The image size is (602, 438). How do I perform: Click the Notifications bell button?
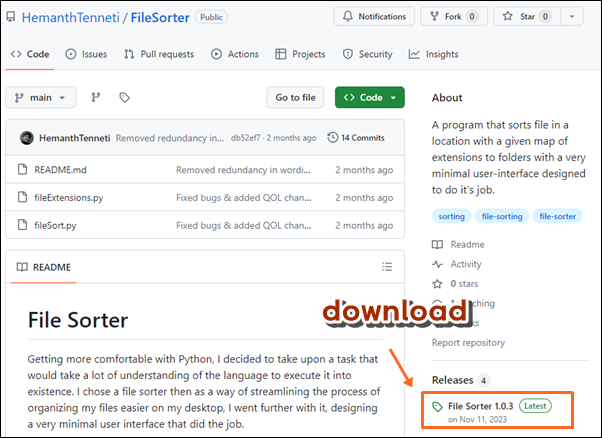(374, 17)
